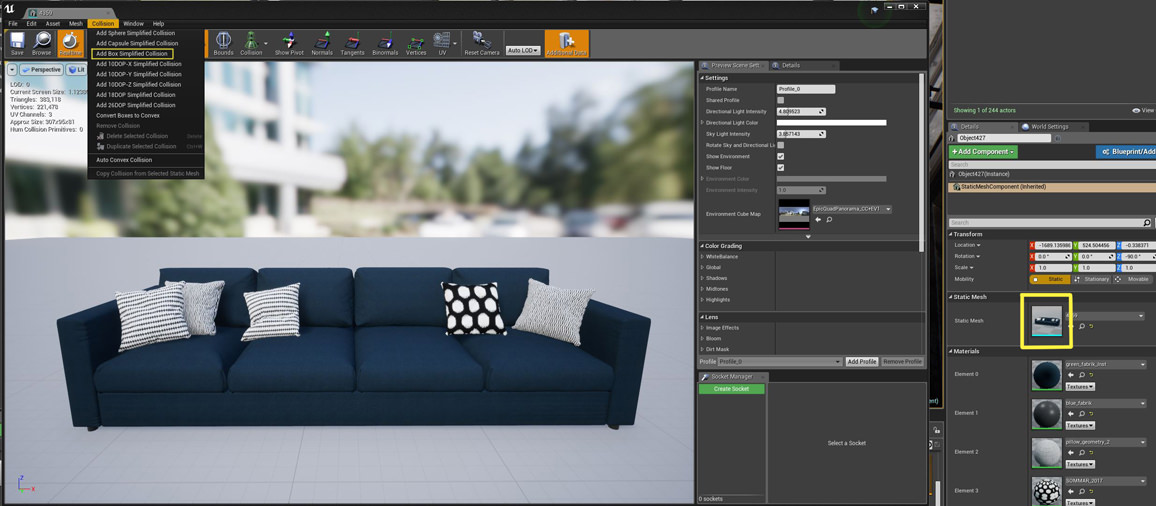Reset Element 2 material yellow arrow
1156x506 pixels.
click(x=1091, y=453)
